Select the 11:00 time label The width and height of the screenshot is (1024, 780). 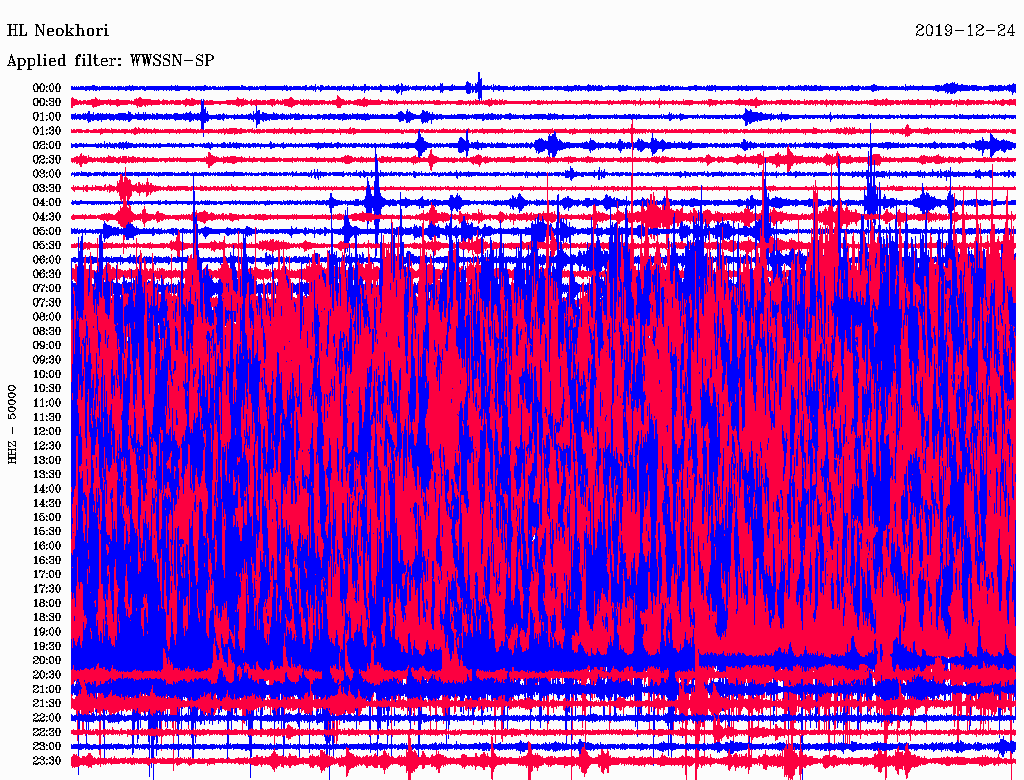[x=47, y=403]
